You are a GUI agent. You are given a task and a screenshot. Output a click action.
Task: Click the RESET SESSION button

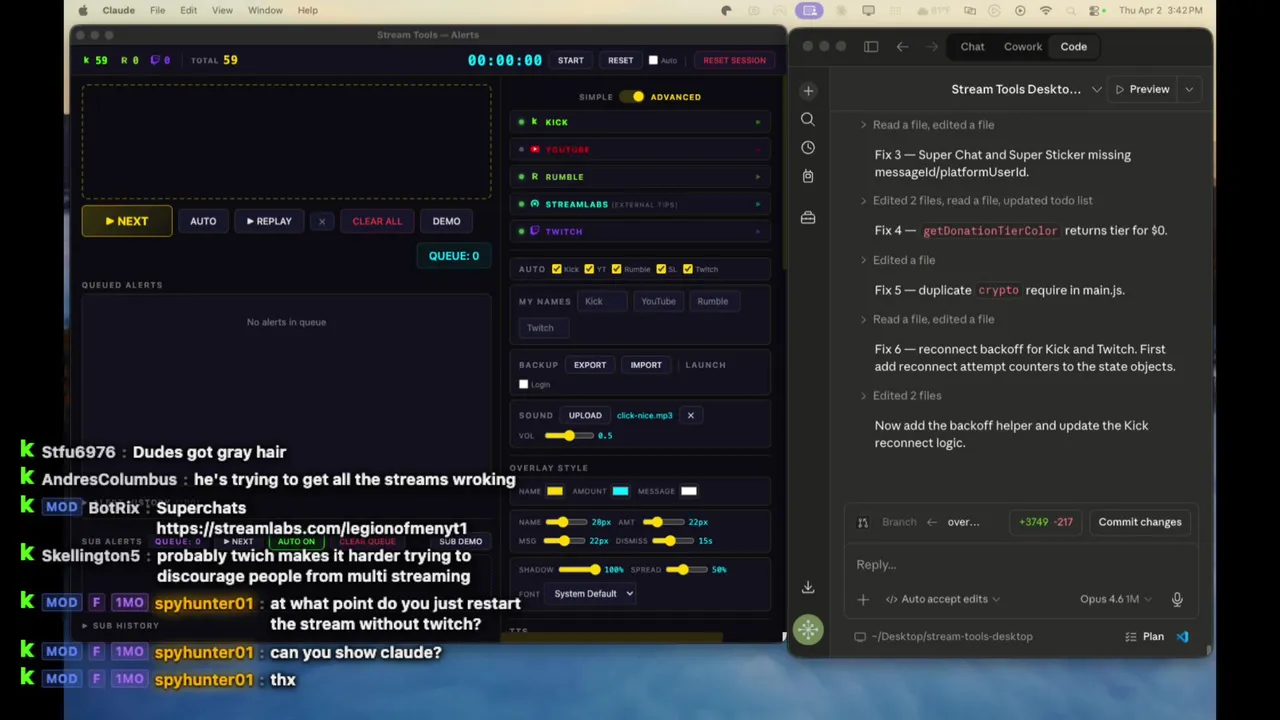point(734,60)
